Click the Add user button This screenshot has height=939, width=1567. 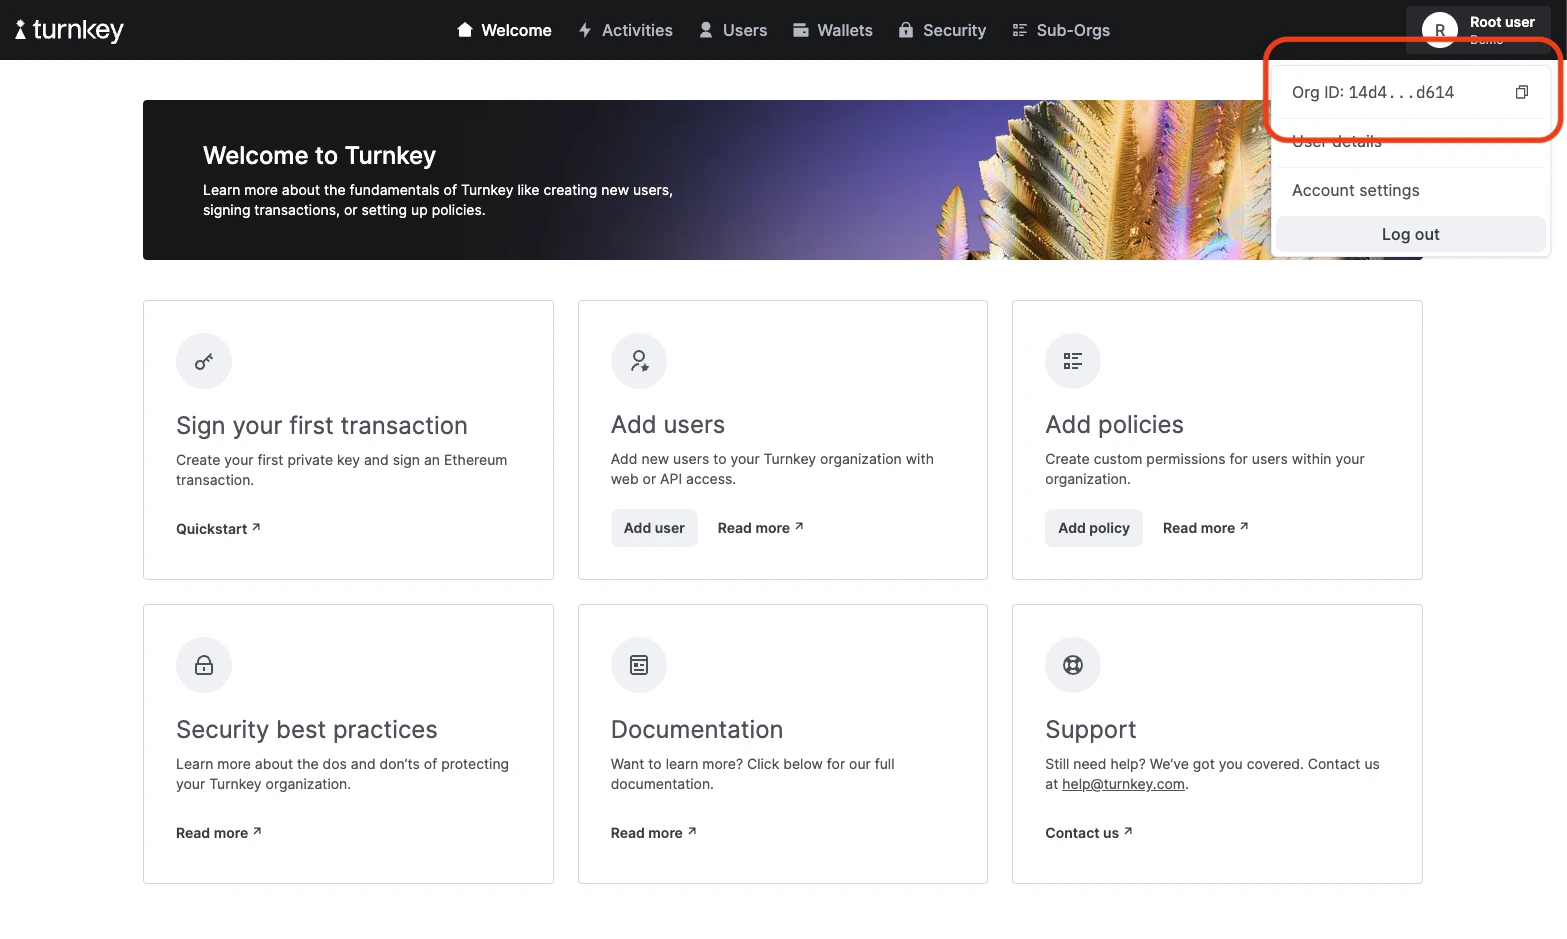pyautogui.click(x=654, y=528)
